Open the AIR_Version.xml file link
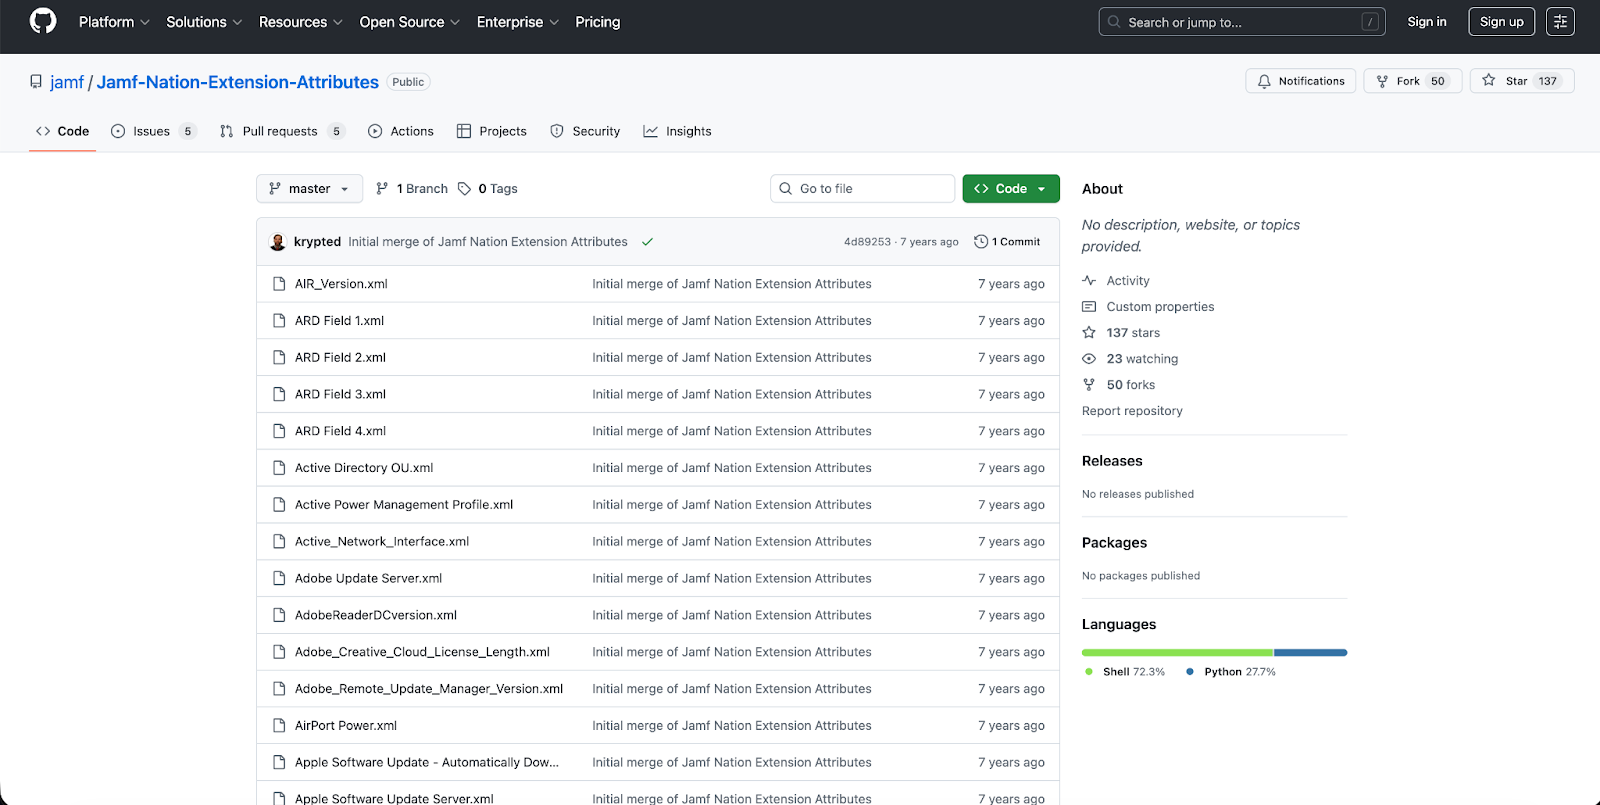This screenshot has width=1600, height=805. coord(341,284)
